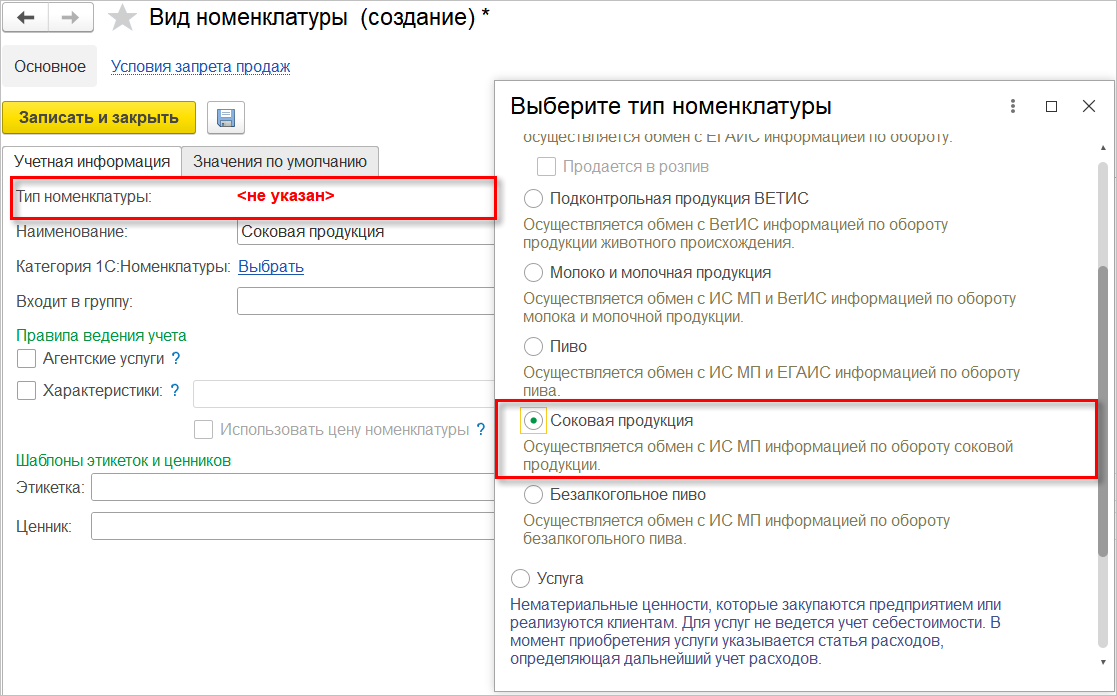Enable Агентские услуги checkbox
1117x696 pixels.
pos(26,358)
